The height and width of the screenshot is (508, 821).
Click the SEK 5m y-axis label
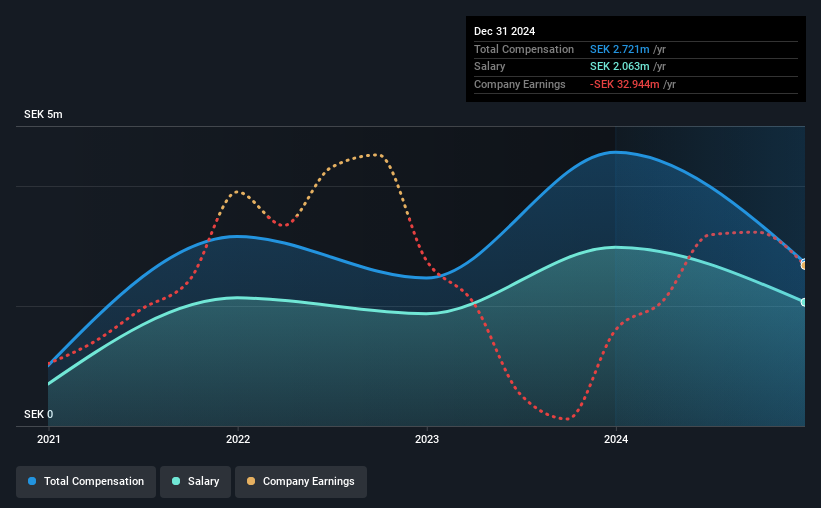tap(43, 114)
